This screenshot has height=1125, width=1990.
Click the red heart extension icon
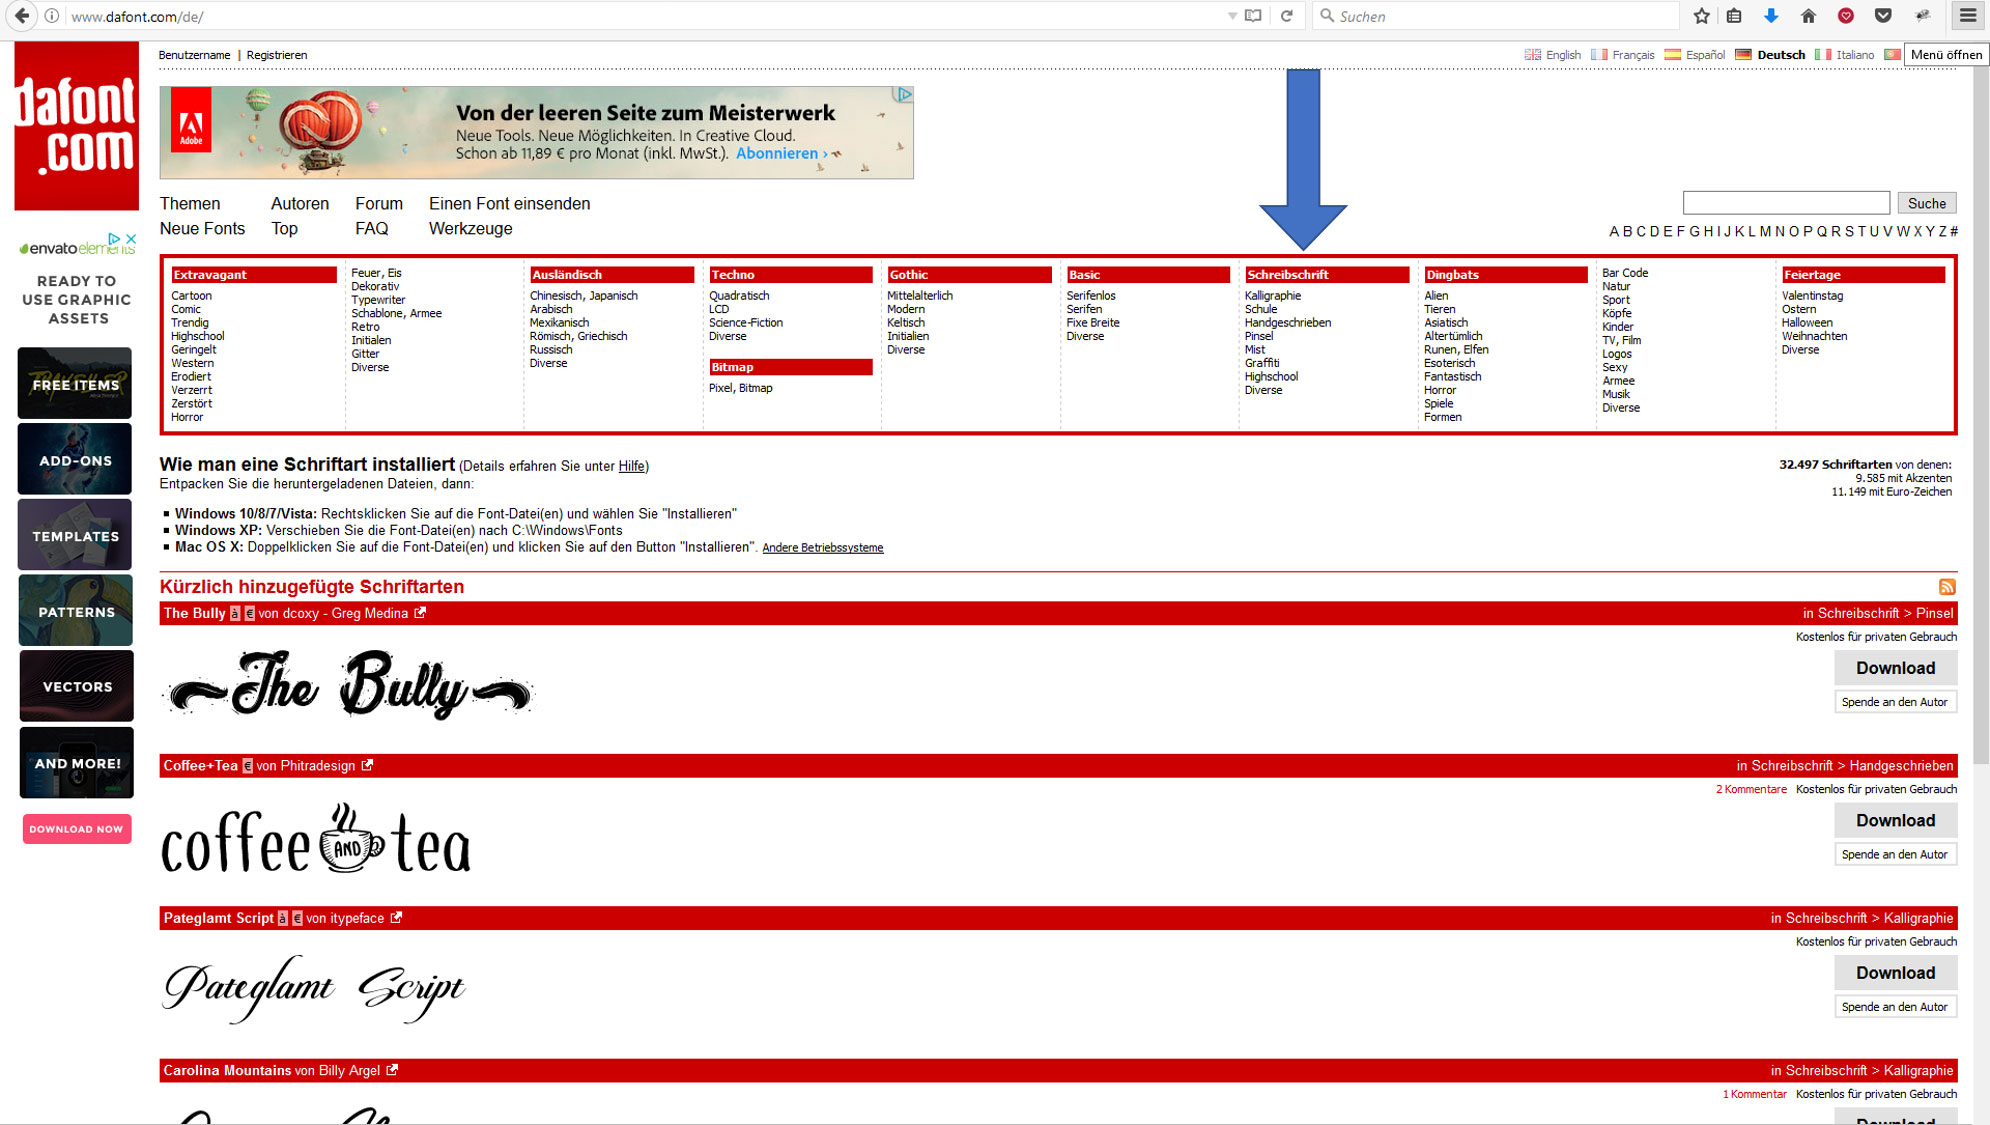(x=1846, y=16)
